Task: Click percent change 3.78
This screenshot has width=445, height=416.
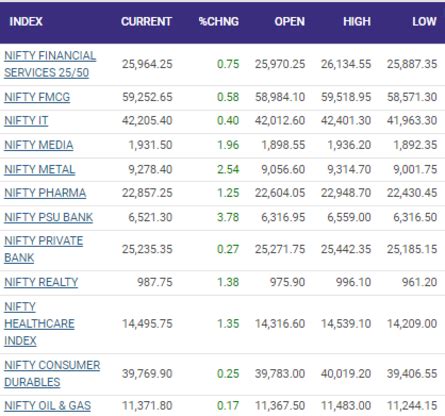Action: (x=228, y=217)
